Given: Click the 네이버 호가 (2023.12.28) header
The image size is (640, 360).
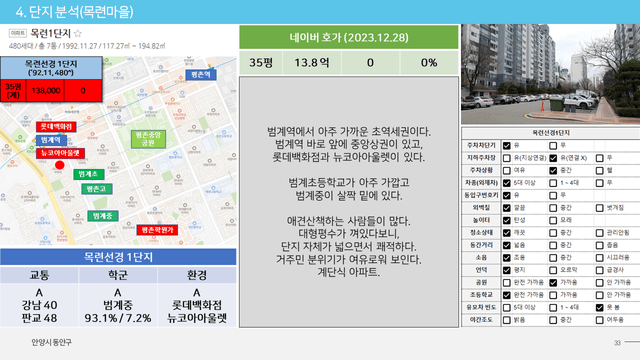Looking at the screenshot, I should [349, 37].
